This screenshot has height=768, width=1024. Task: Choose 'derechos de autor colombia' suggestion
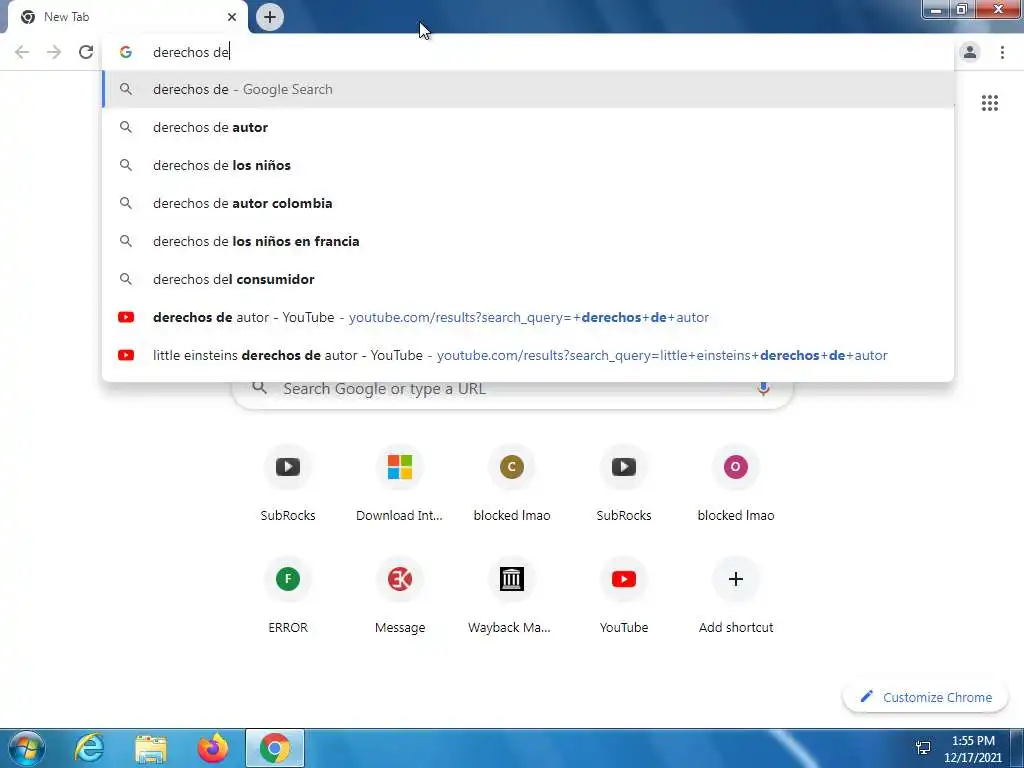[528, 203]
